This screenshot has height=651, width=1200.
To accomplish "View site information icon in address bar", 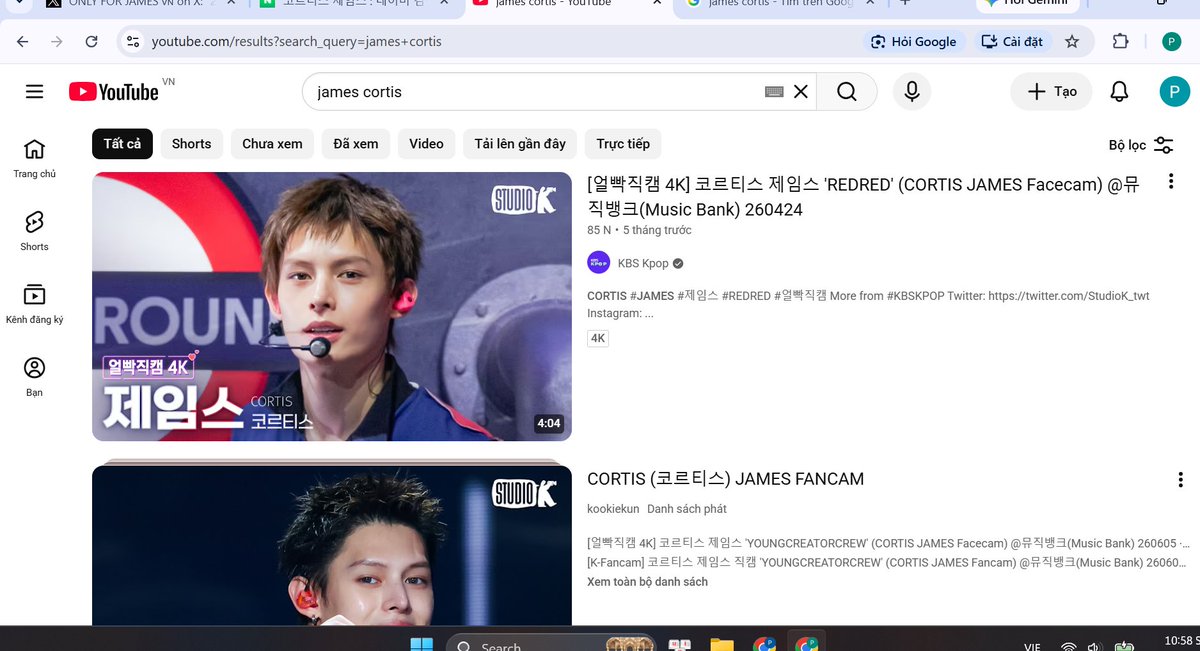I will [132, 42].
